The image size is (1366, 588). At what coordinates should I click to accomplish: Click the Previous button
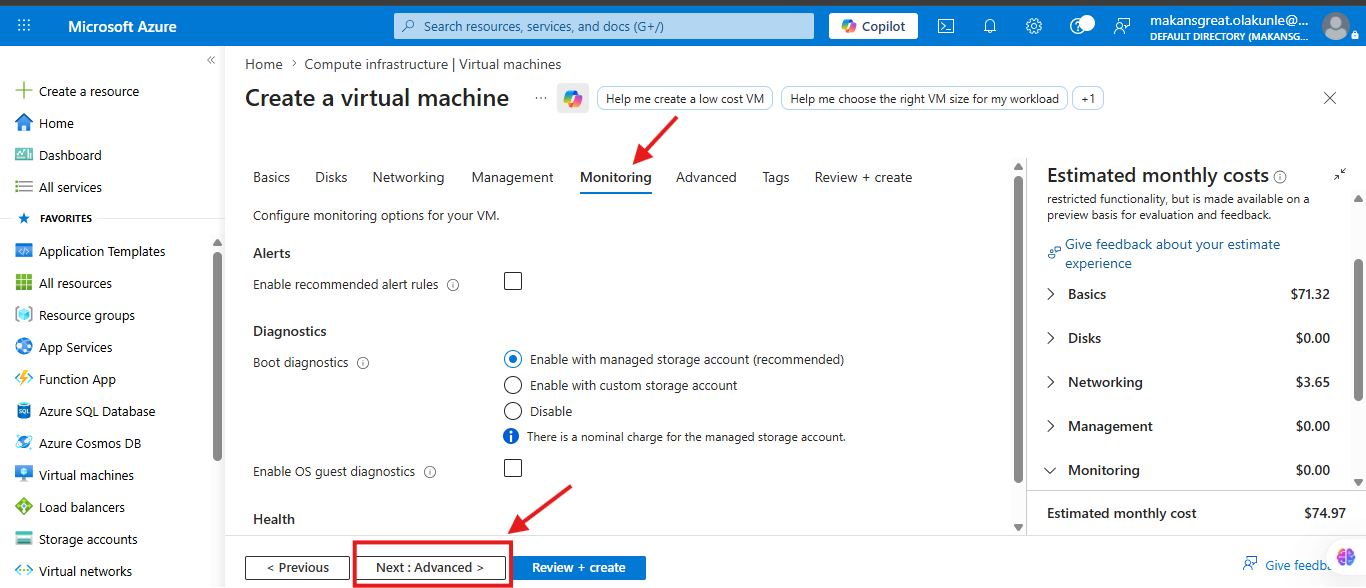pos(298,568)
